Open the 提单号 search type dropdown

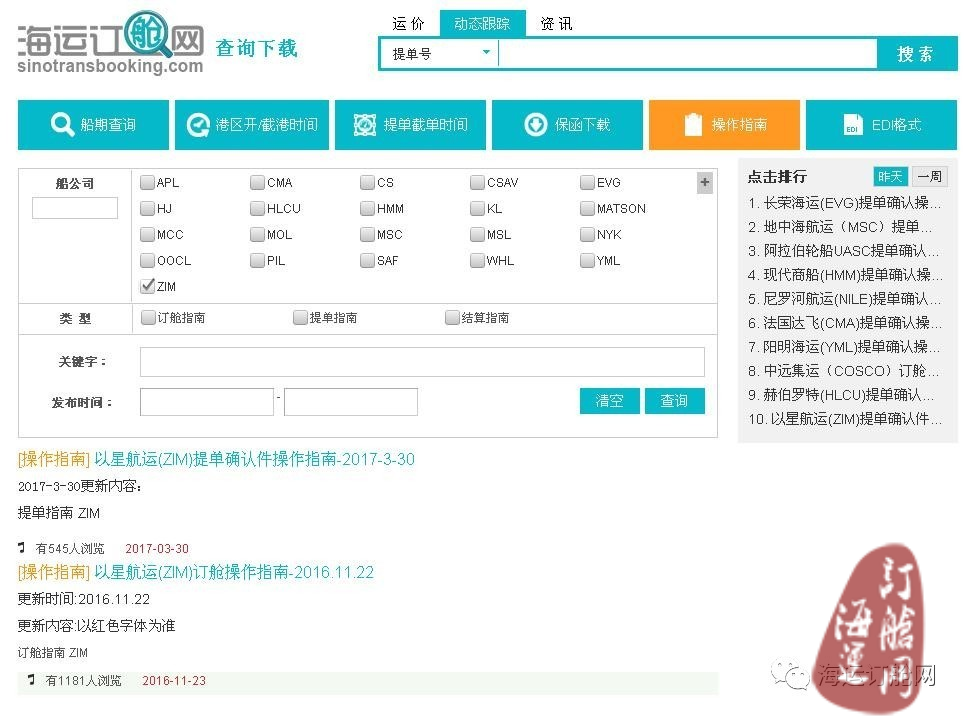(x=439, y=54)
